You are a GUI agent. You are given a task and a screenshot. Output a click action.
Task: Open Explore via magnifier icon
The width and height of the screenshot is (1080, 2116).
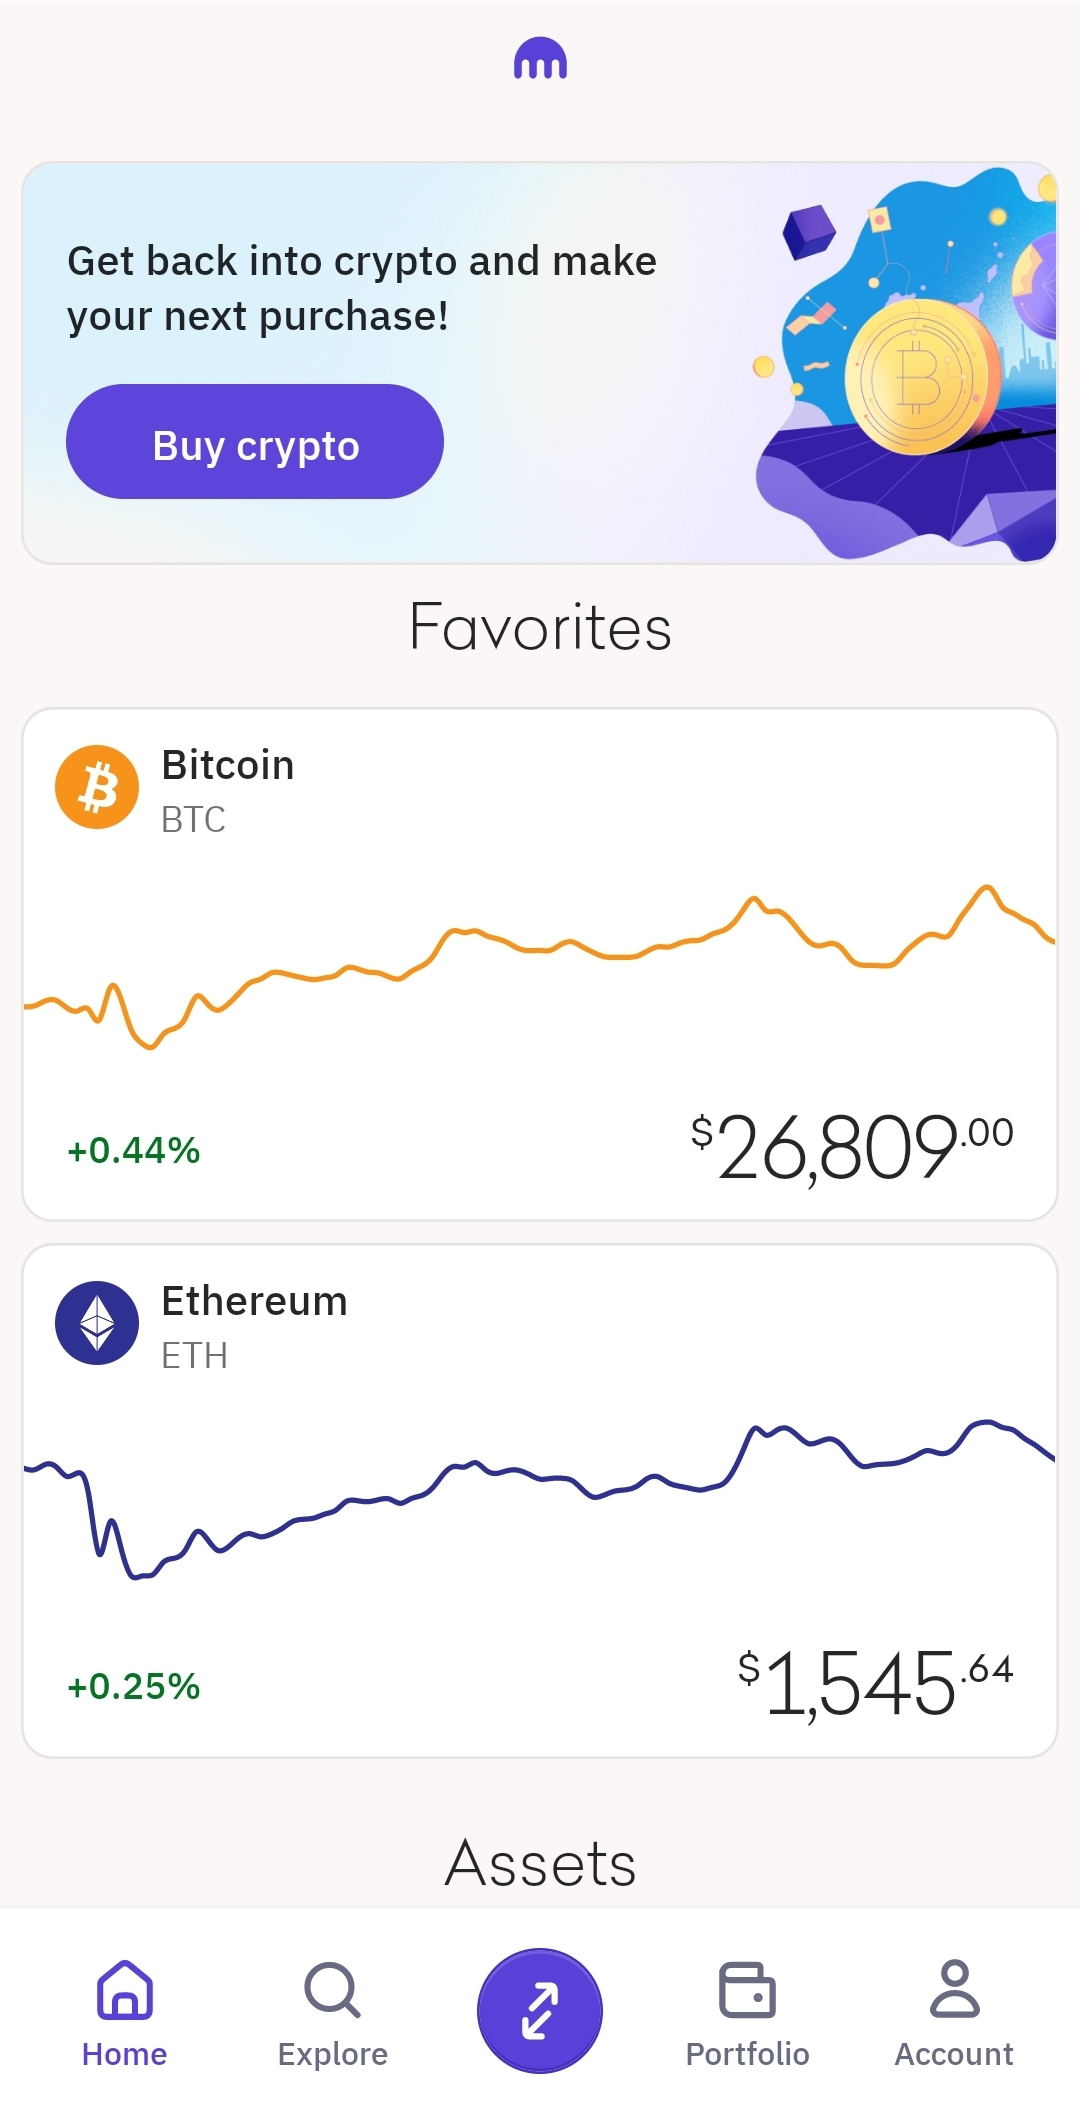click(x=332, y=1989)
